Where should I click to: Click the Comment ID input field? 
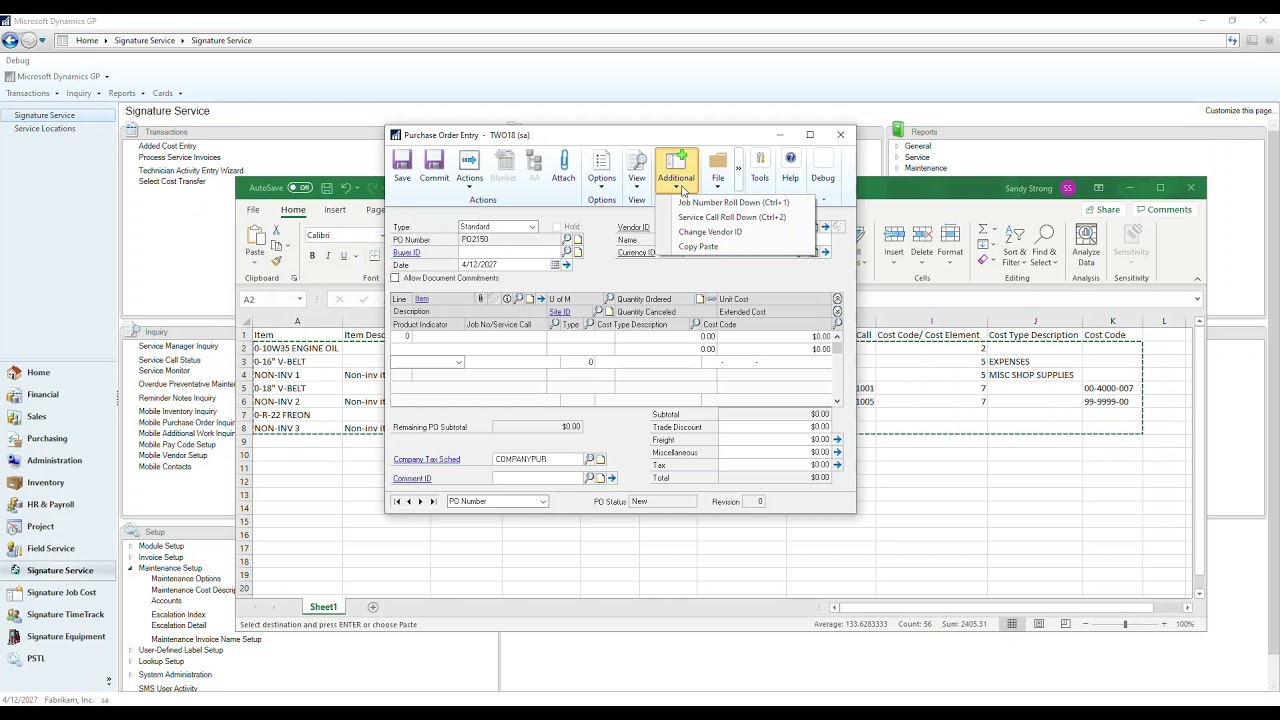click(537, 478)
